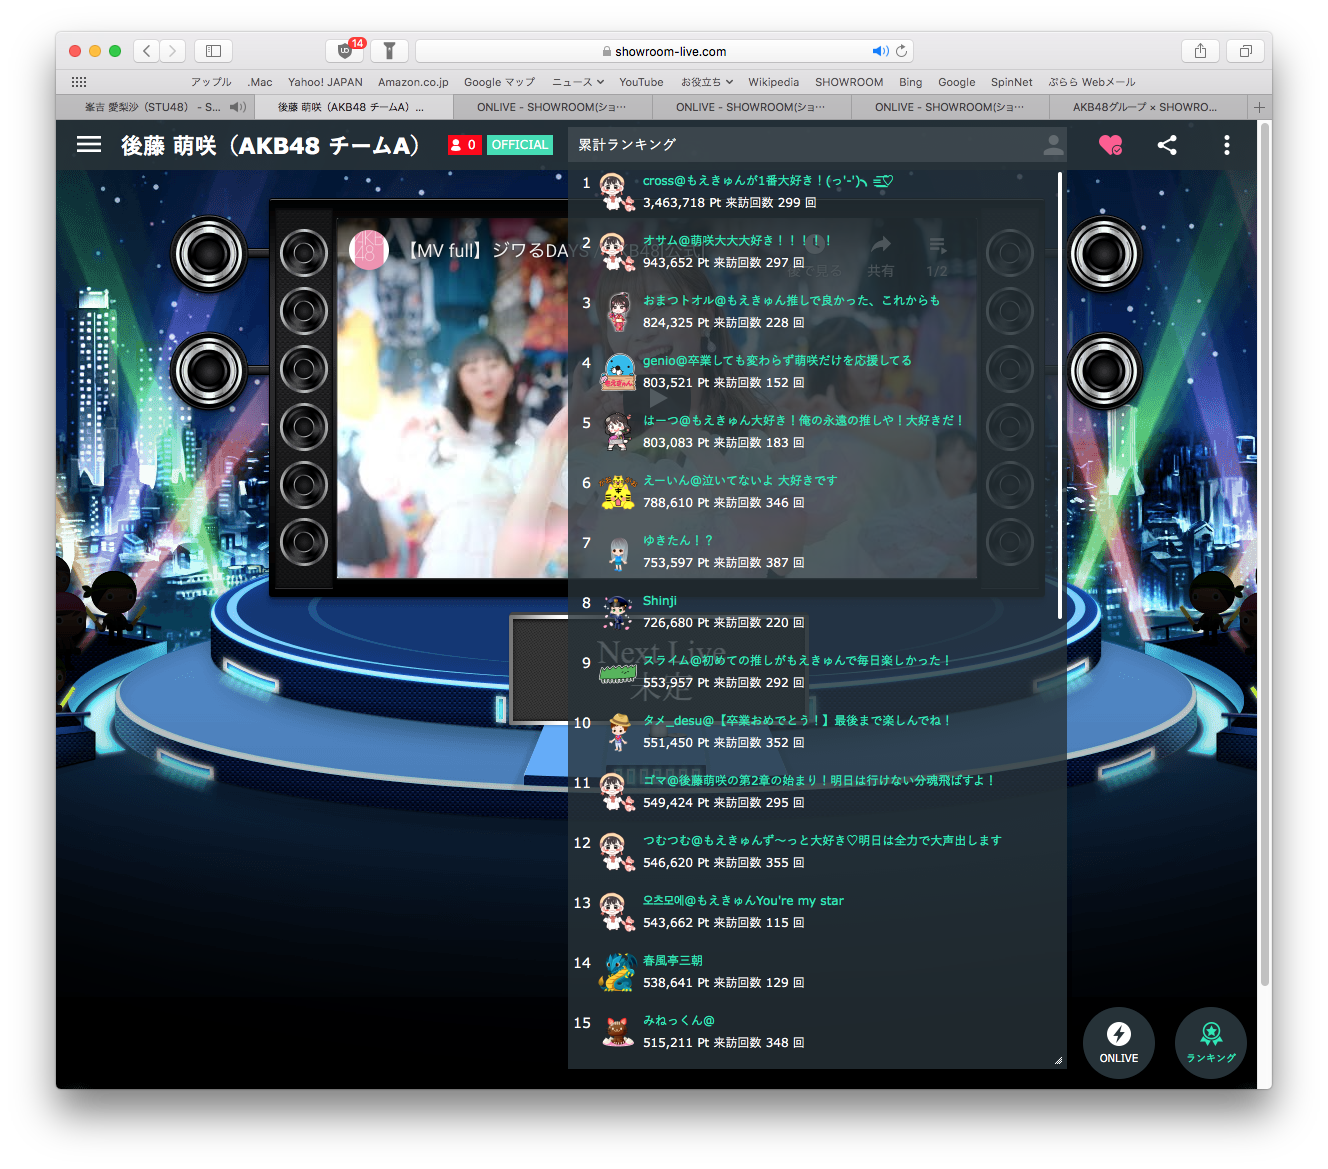Click the tiger avatar at rank 6
This screenshot has height=1169, width=1328.
pyautogui.click(x=617, y=491)
